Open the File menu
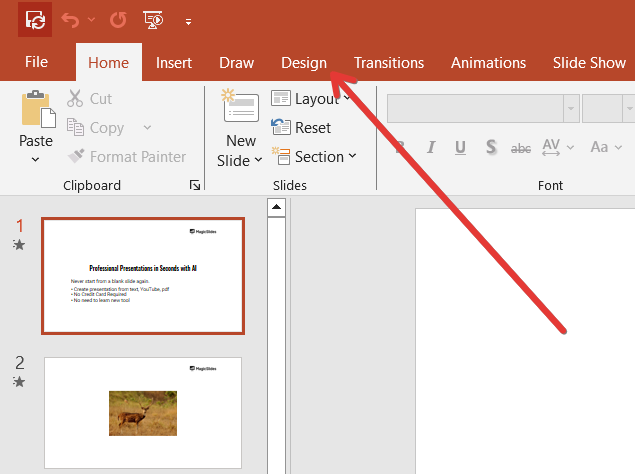The height and width of the screenshot is (474, 635). pyautogui.click(x=36, y=62)
